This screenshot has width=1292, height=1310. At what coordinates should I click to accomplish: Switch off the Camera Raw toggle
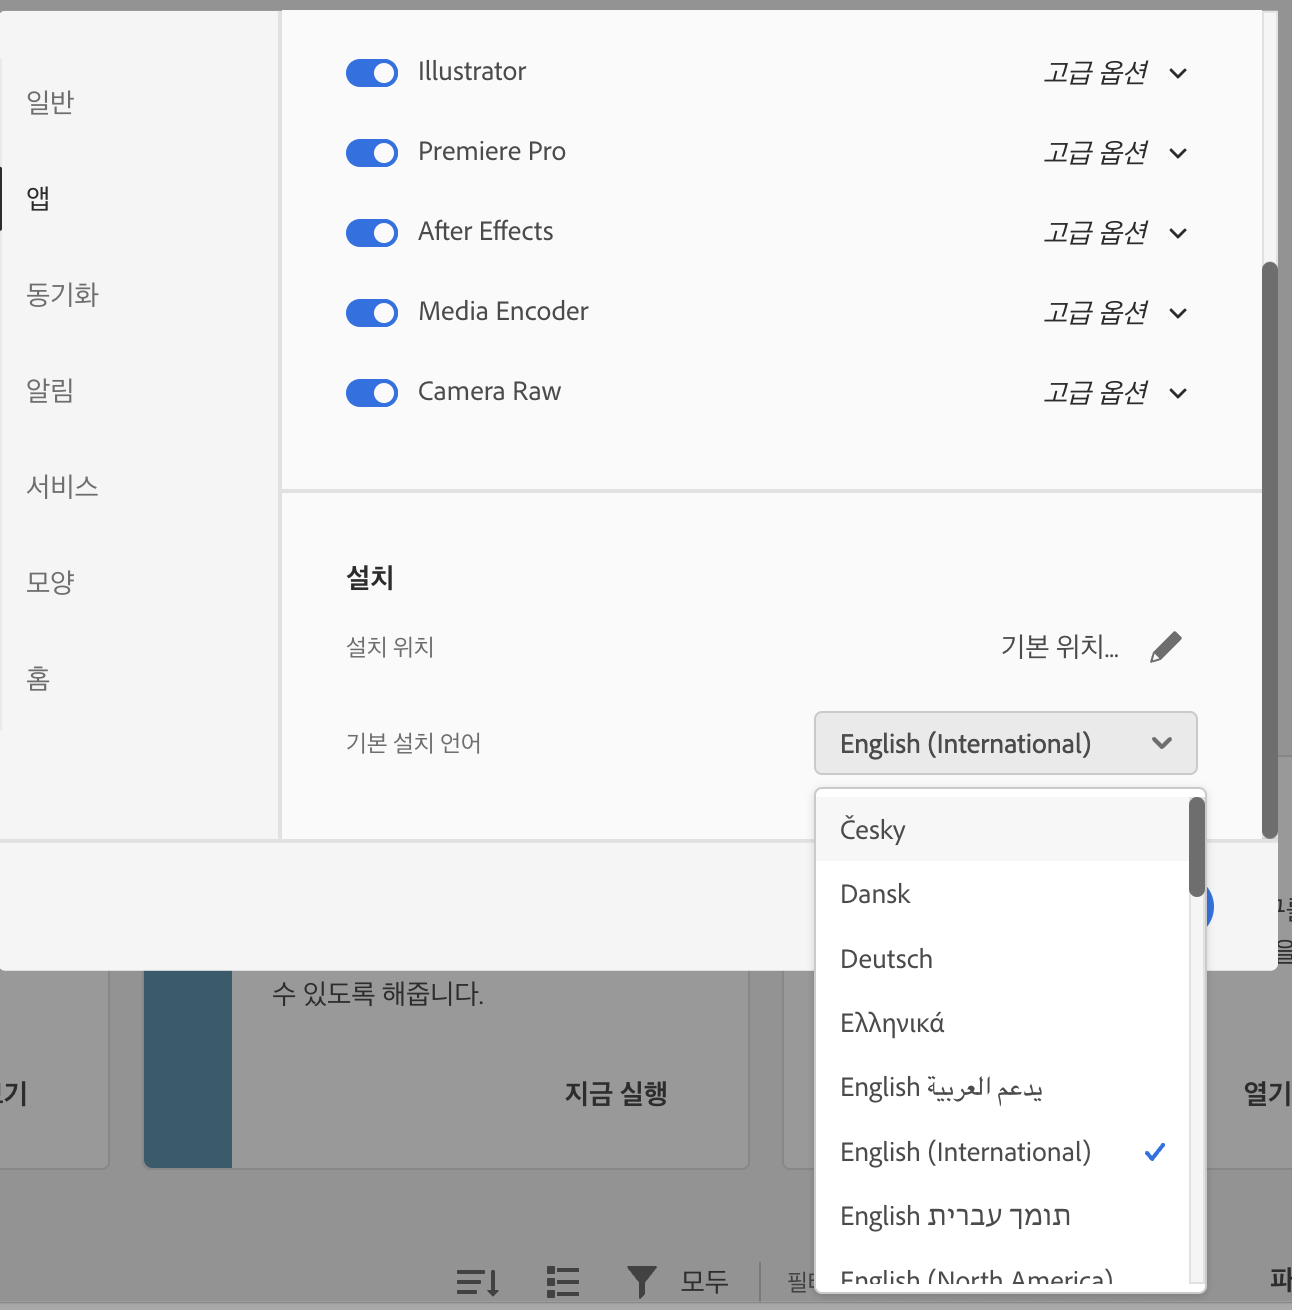pyautogui.click(x=372, y=392)
